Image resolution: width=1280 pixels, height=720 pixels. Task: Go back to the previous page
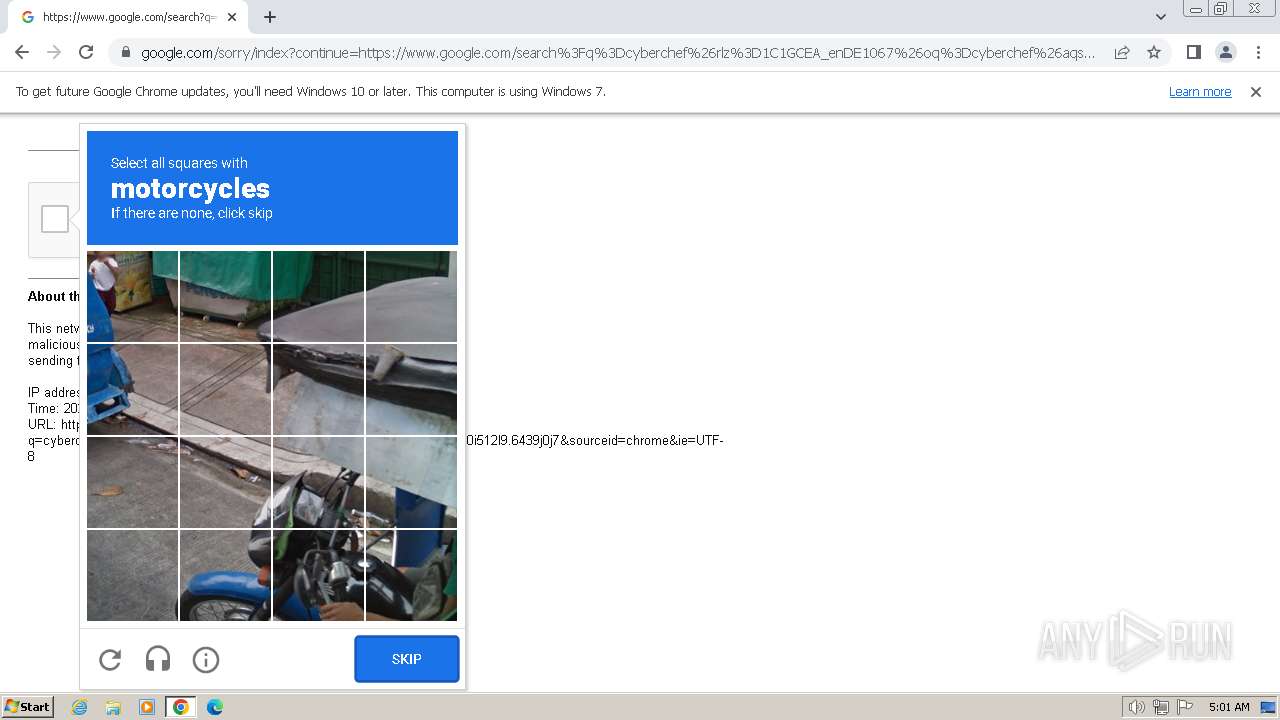[x=22, y=52]
